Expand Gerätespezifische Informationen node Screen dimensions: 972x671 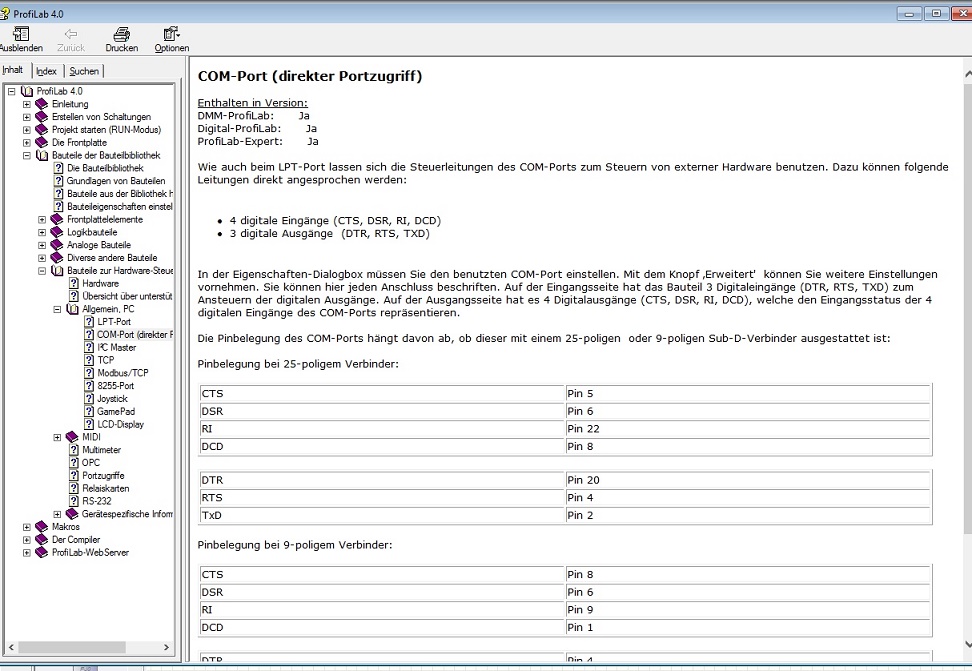57,514
